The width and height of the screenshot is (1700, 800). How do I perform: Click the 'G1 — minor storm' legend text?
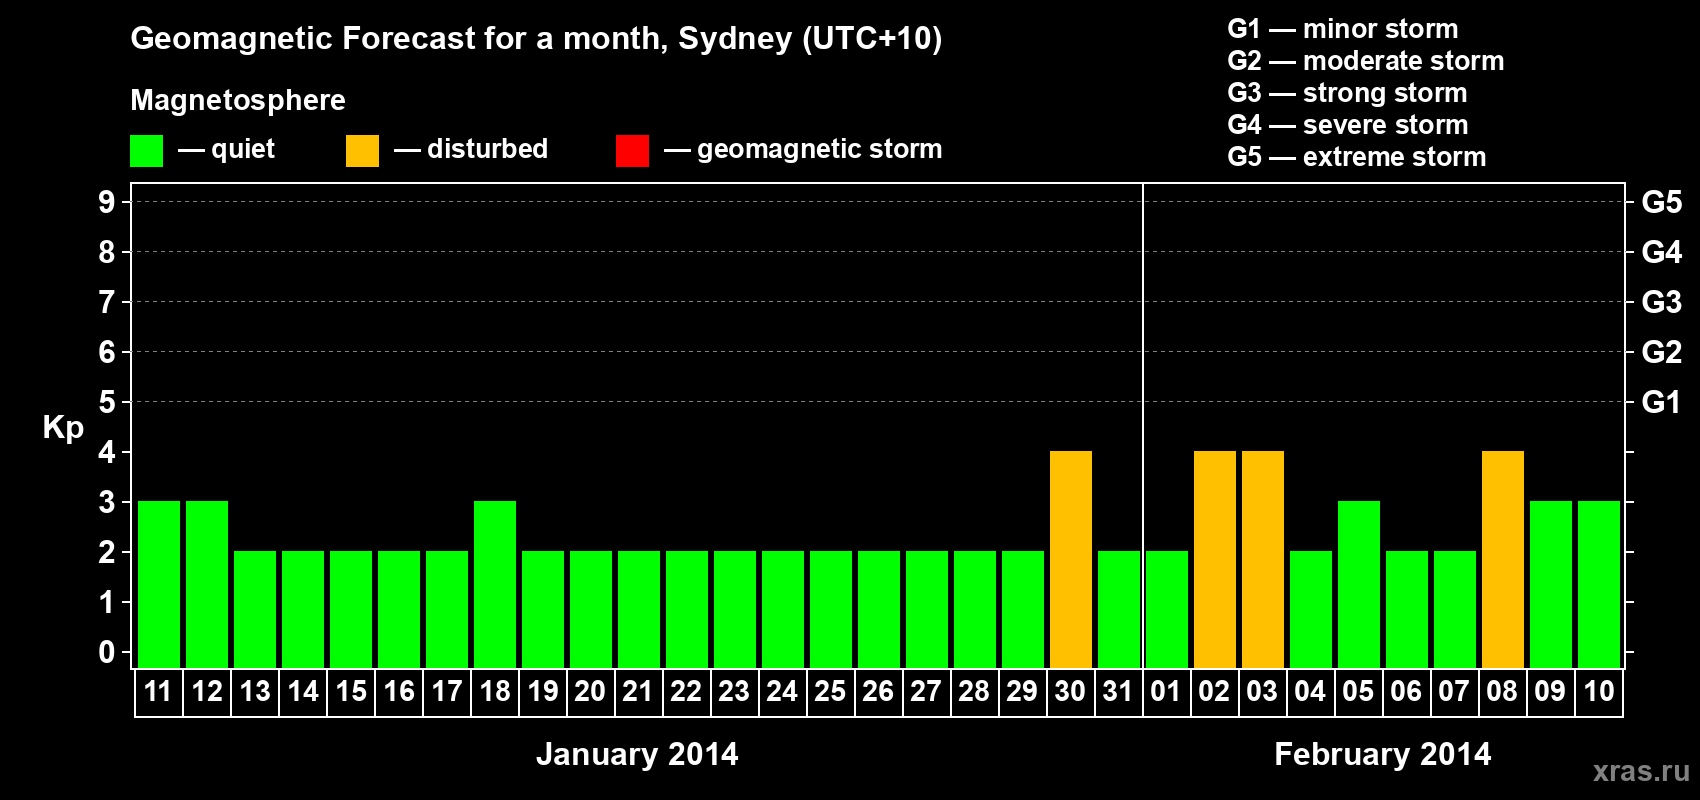point(1343,29)
